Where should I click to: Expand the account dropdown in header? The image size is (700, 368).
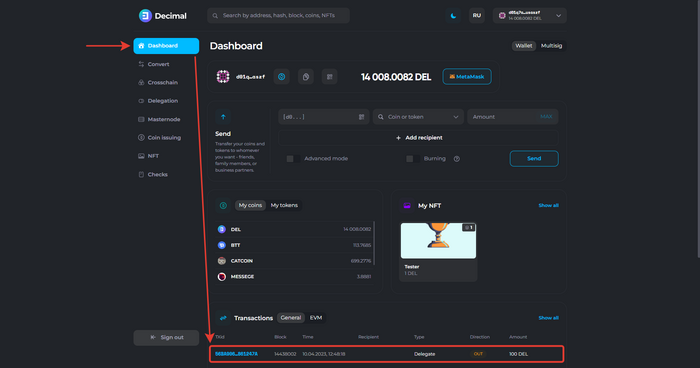coord(529,16)
